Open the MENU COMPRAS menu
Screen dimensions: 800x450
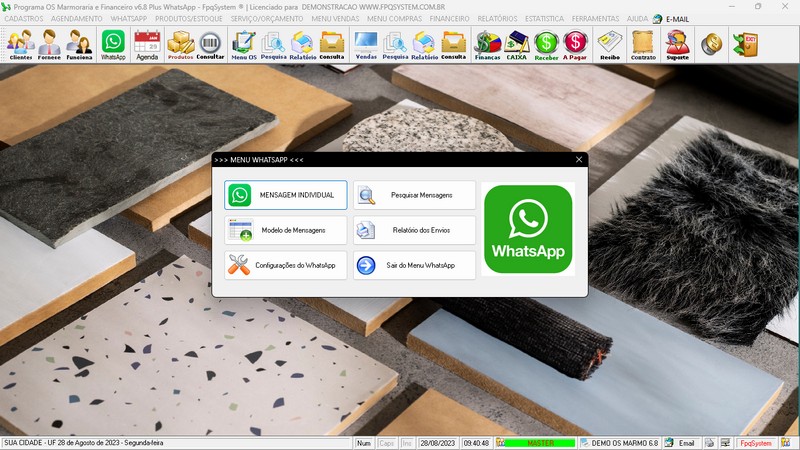394,19
